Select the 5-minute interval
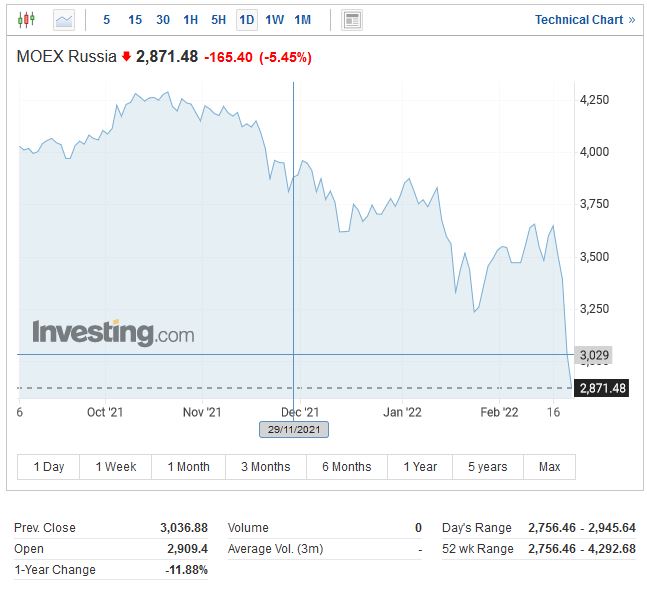The height and width of the screenshot is (590, 647). coord(107,19)
